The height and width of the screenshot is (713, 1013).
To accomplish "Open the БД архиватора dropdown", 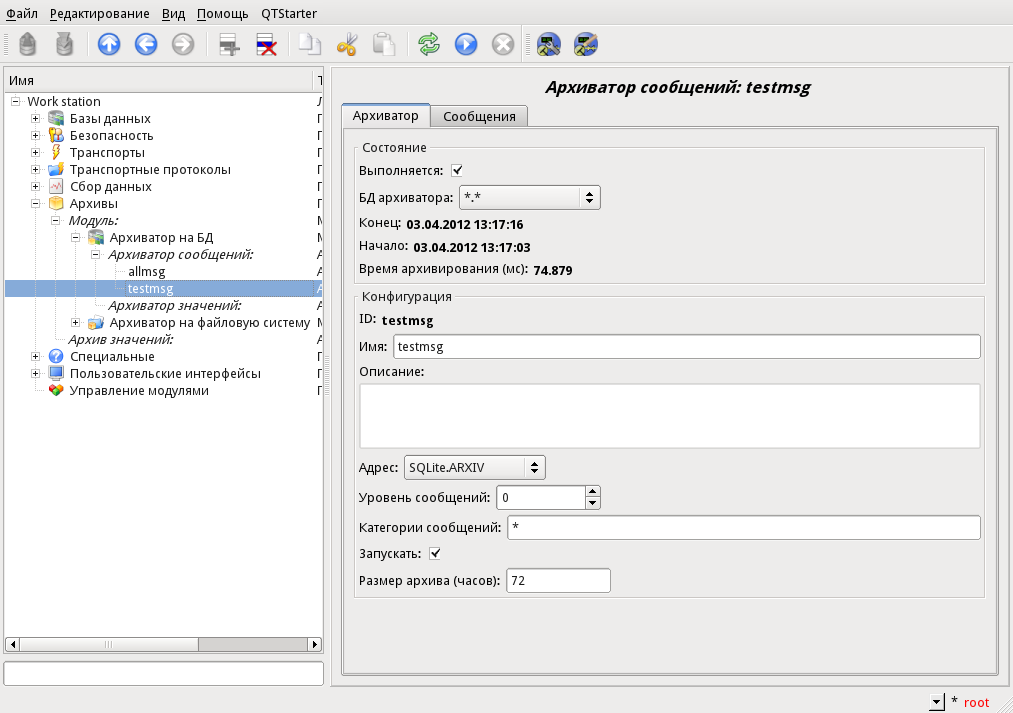I will click(529, 197).
